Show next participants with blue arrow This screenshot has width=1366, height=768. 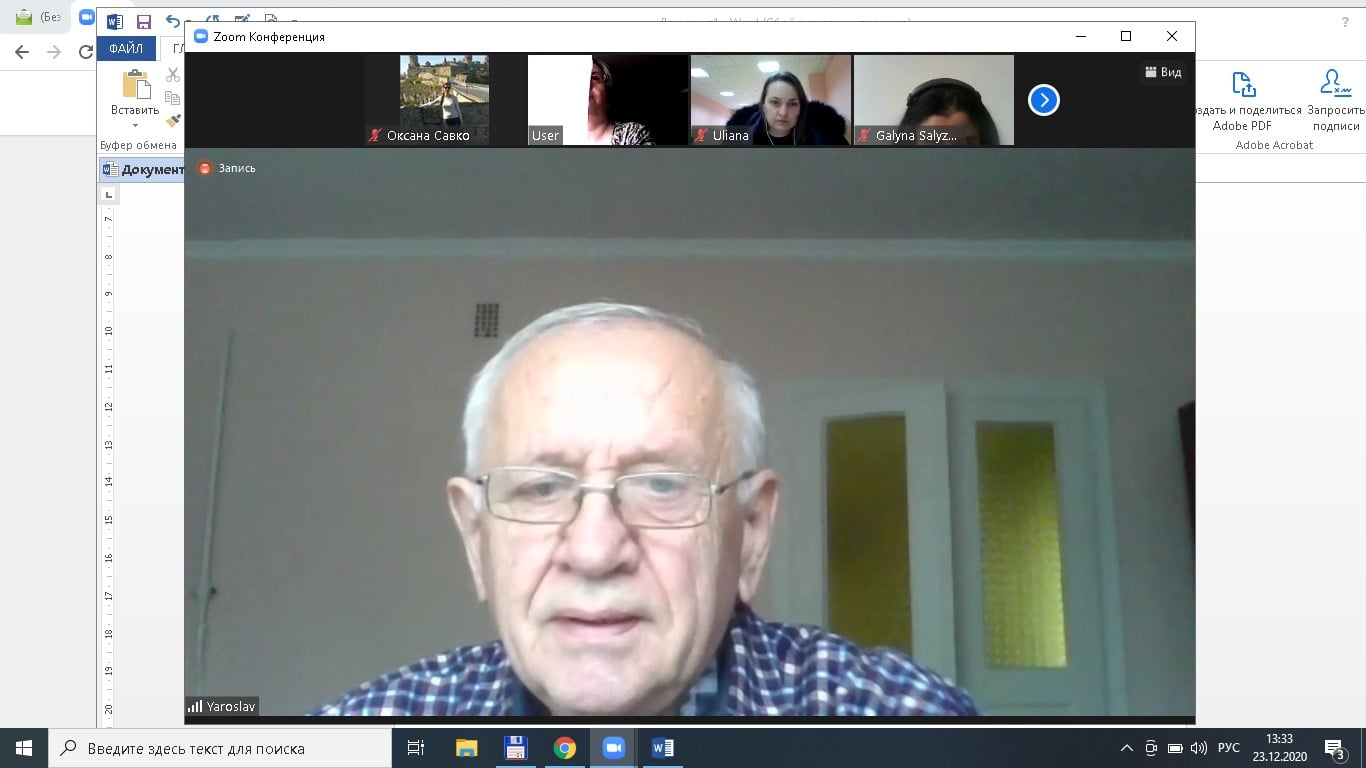(1043, 100)
